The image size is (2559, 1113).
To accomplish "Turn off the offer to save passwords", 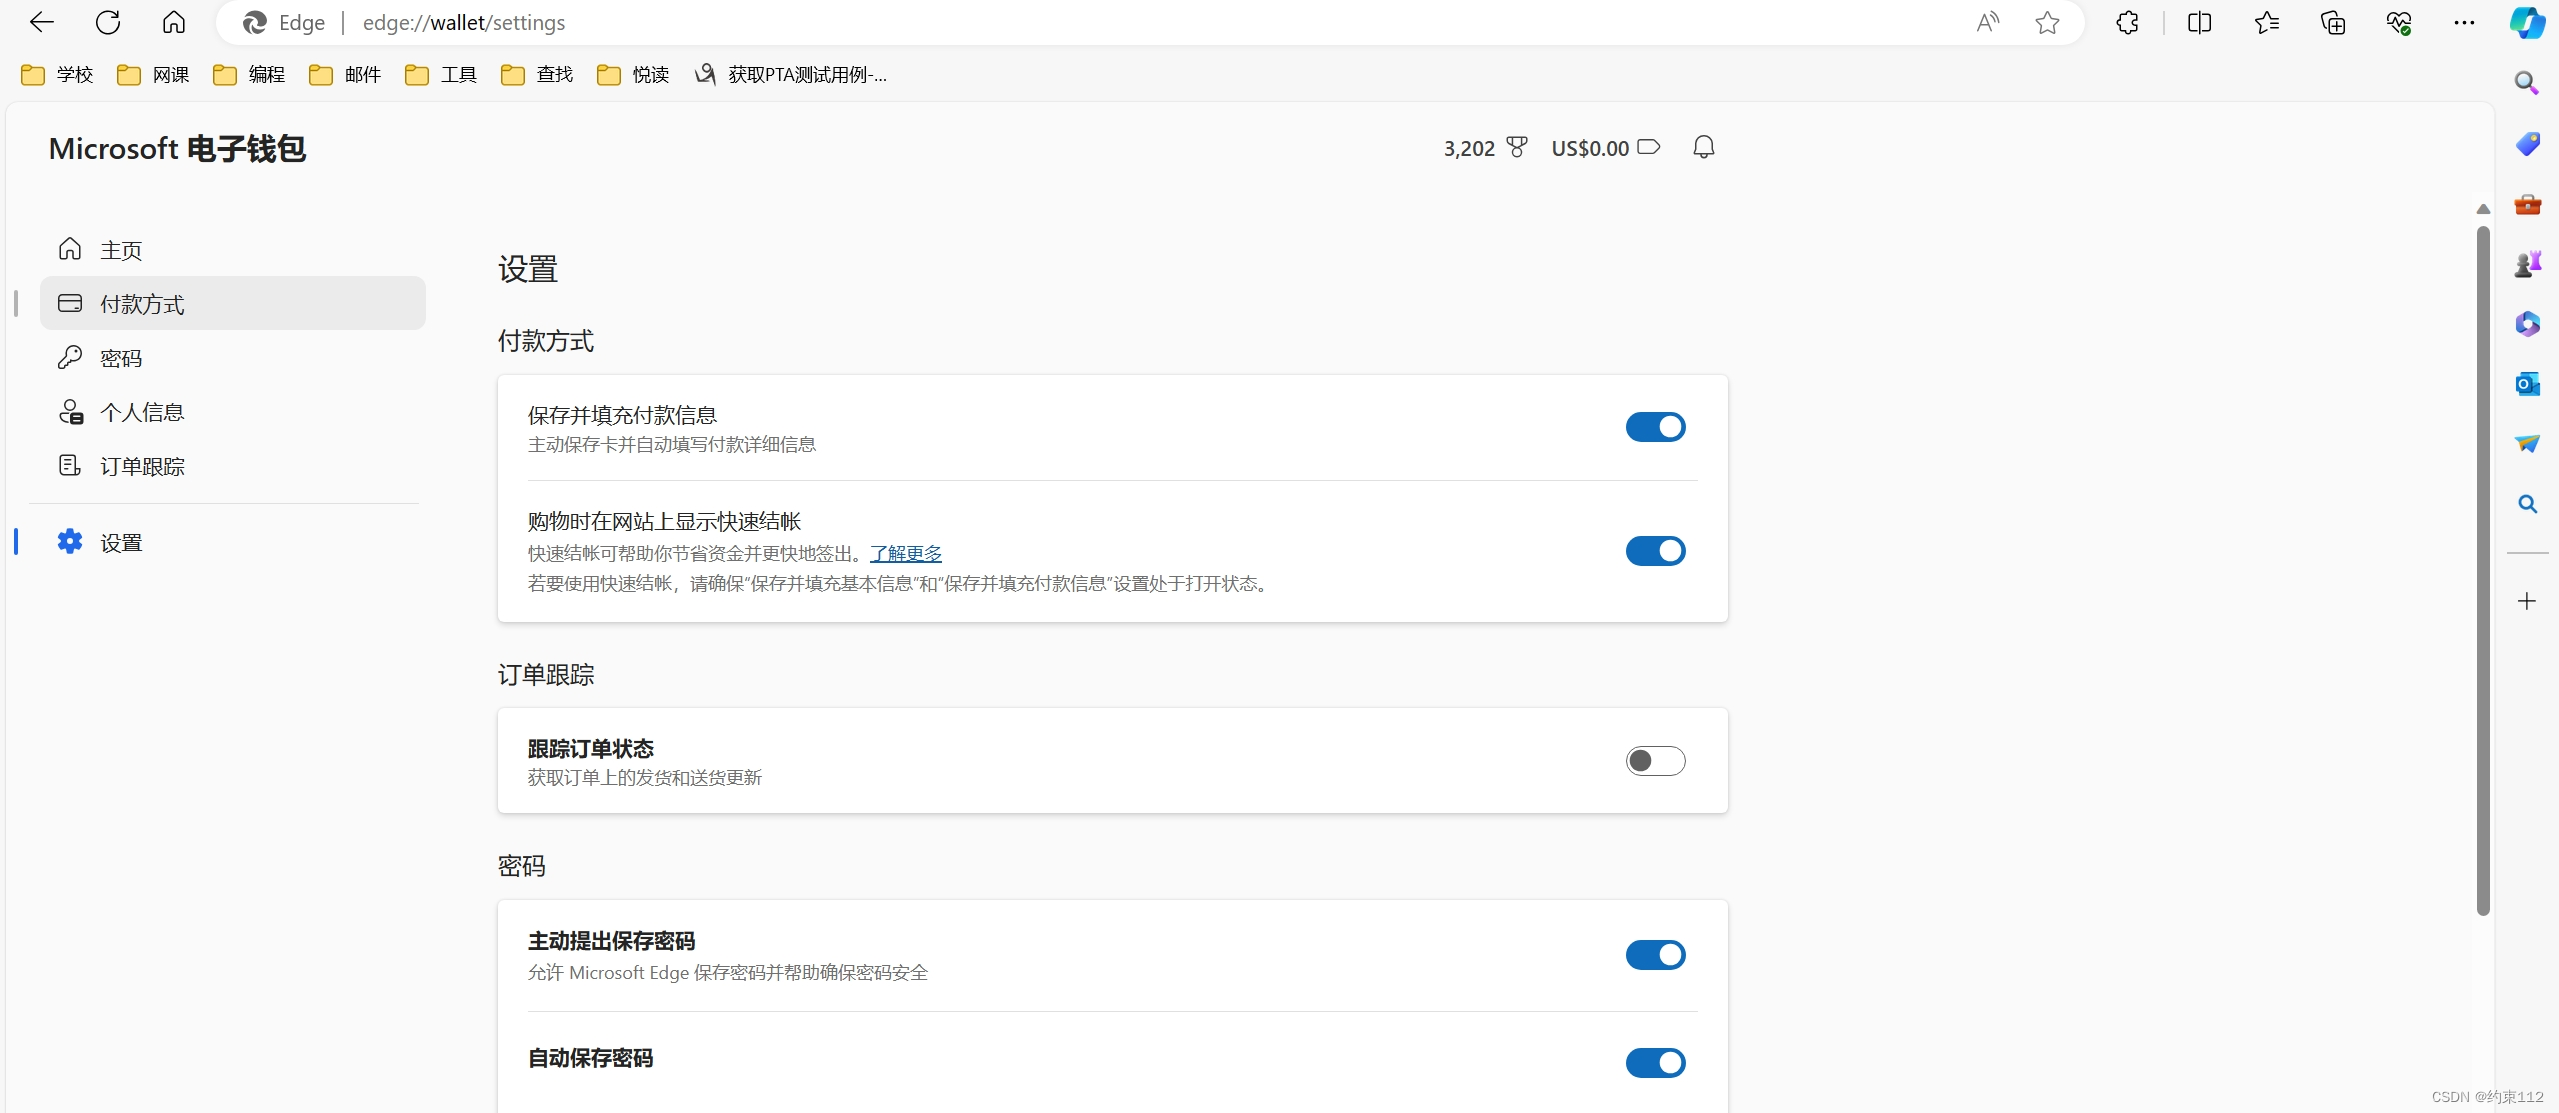I will pyautogui.click(x=1655, y=955).
